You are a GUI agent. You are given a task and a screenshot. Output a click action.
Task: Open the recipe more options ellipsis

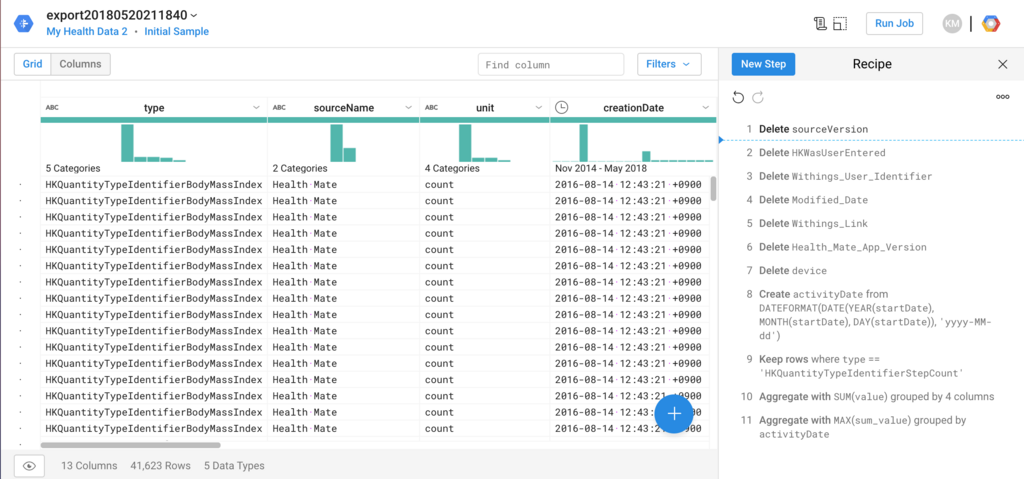coord(1002,97)
